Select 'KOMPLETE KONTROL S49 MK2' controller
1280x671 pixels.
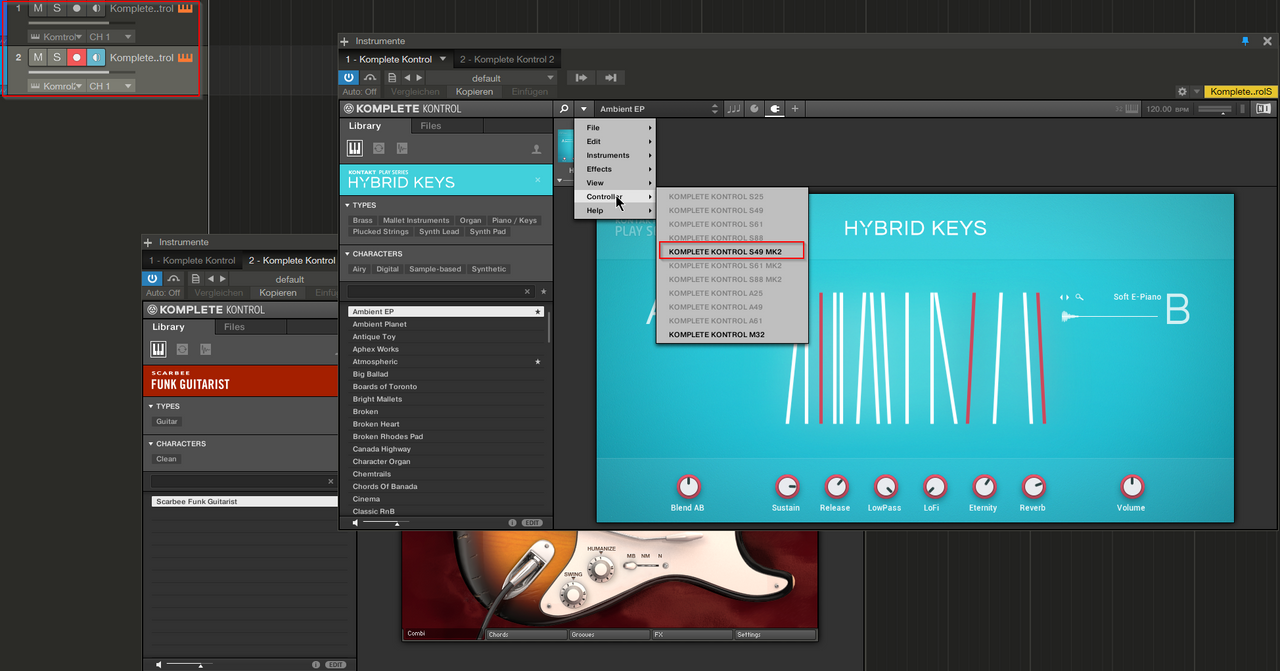coord(731,252)
